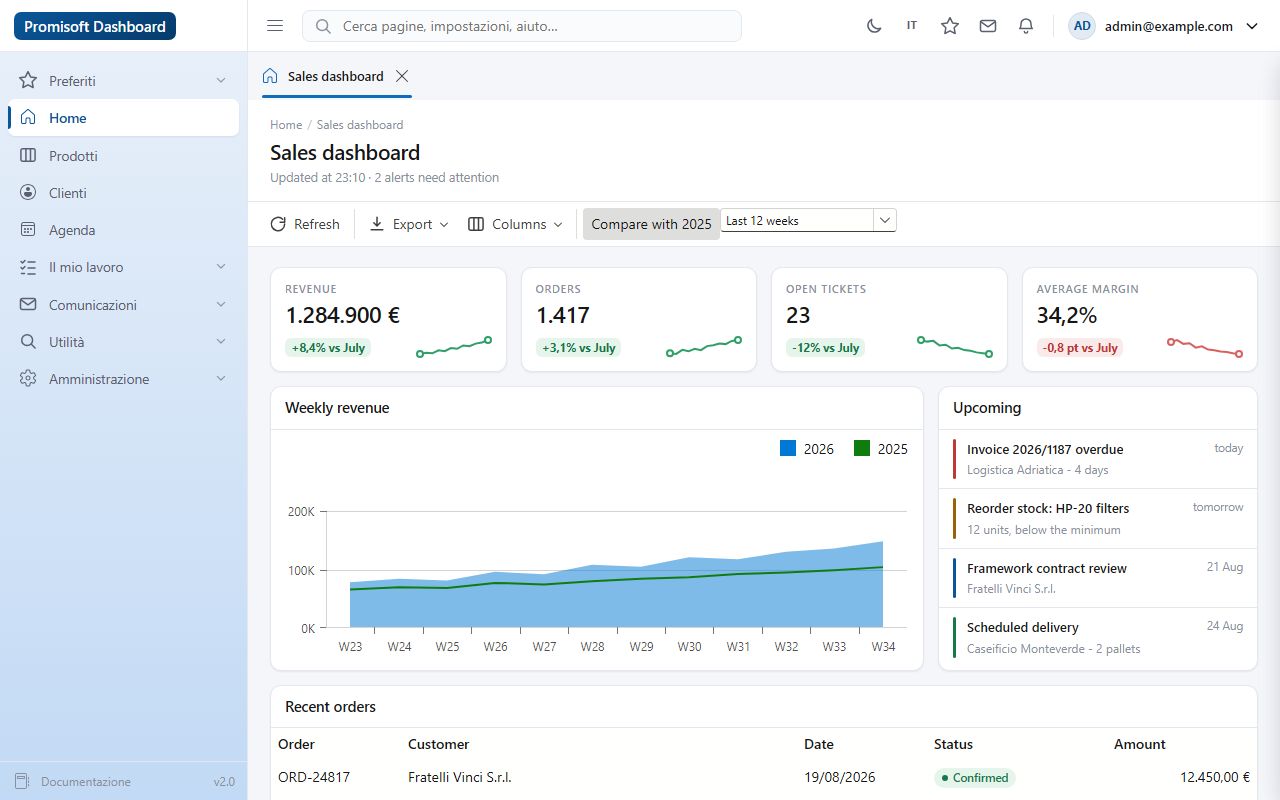The height and width of the screenshot is (800, 1280).
Task: Open Prodotti in the sidebar
Action: pyautogui.click(x=123, y=156)
